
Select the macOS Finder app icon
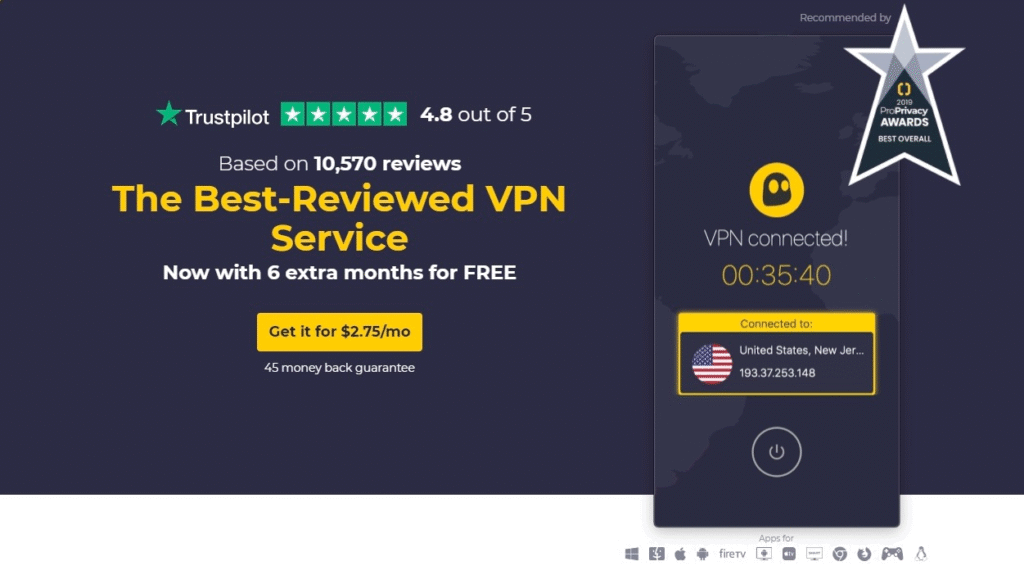tap(656, 554)
